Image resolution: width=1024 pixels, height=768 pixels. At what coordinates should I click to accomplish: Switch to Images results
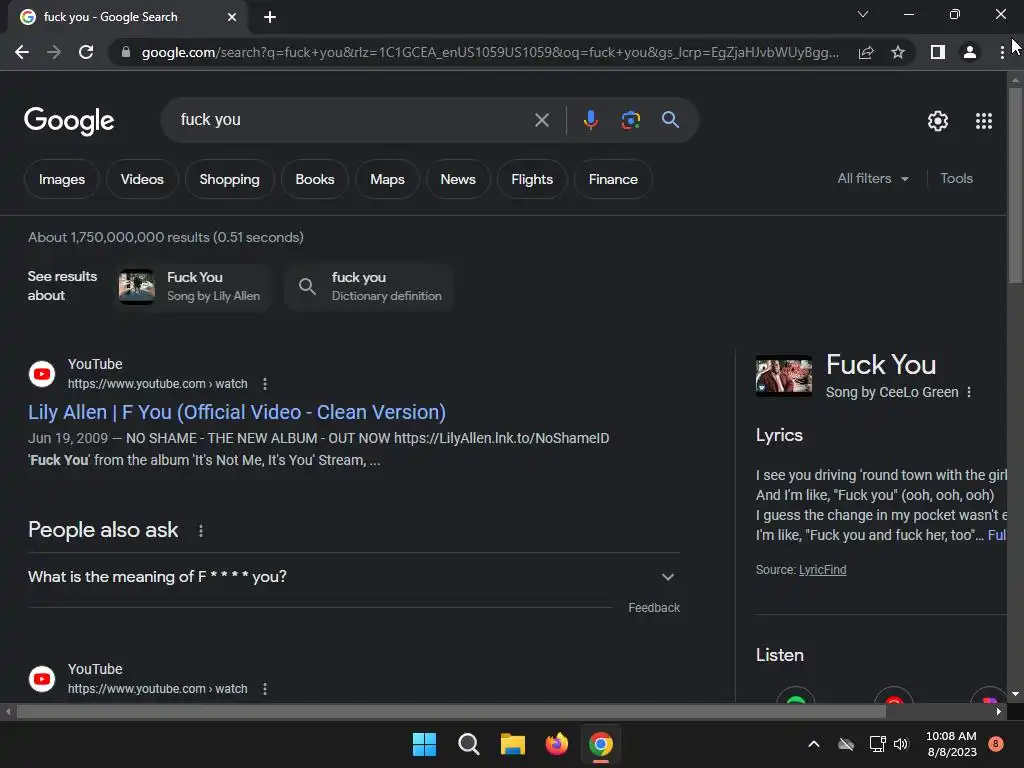click(x=61, y=179)
